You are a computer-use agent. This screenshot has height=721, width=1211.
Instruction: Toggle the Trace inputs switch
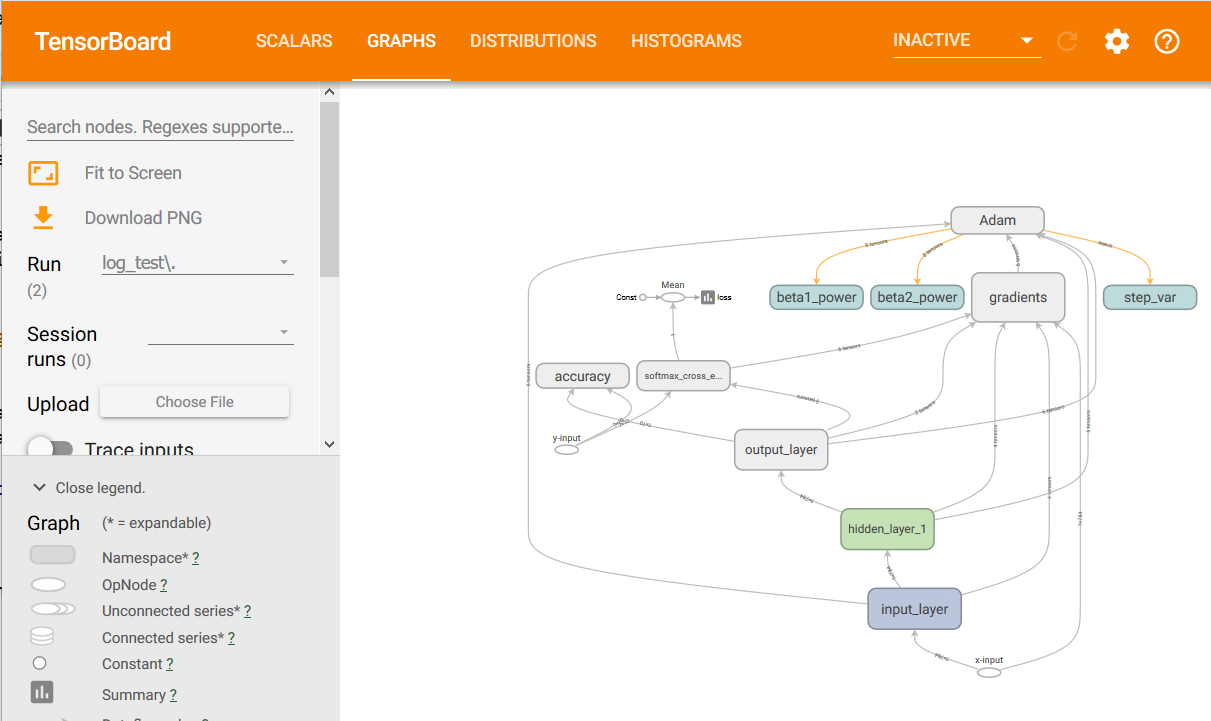pyautogui.click(x=50, y=449)
